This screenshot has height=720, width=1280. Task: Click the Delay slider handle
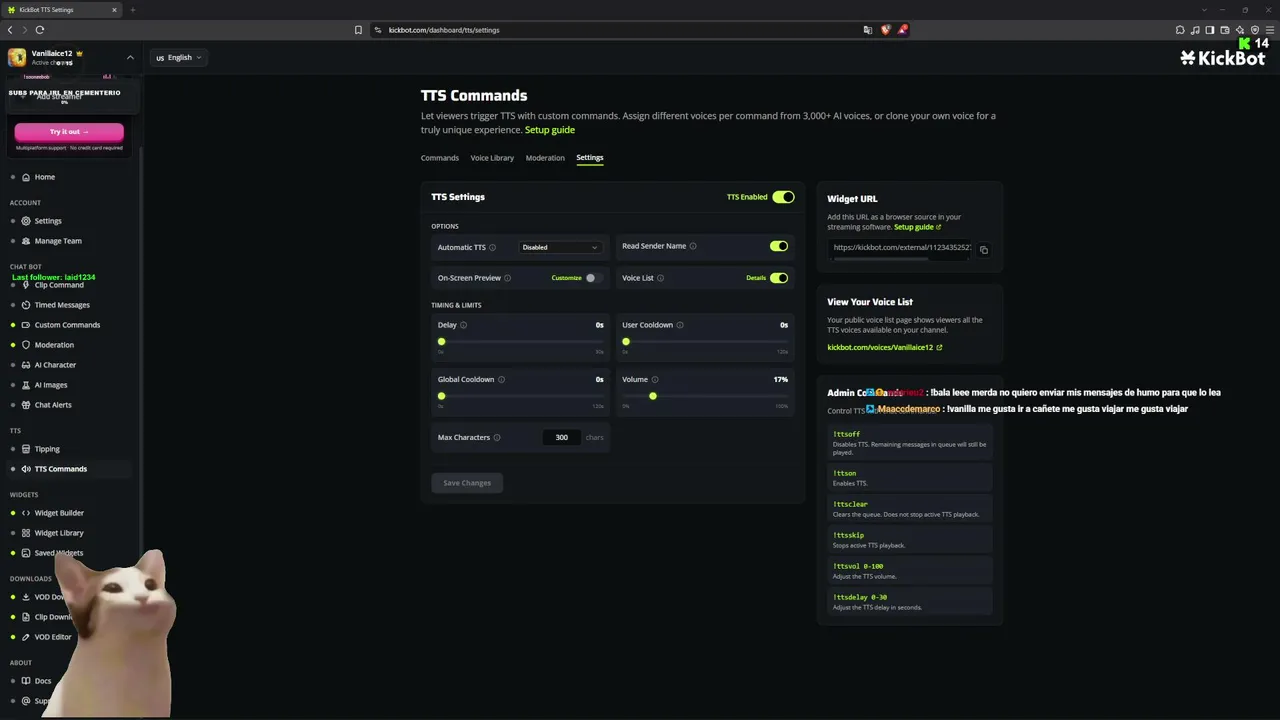[441, 342]
